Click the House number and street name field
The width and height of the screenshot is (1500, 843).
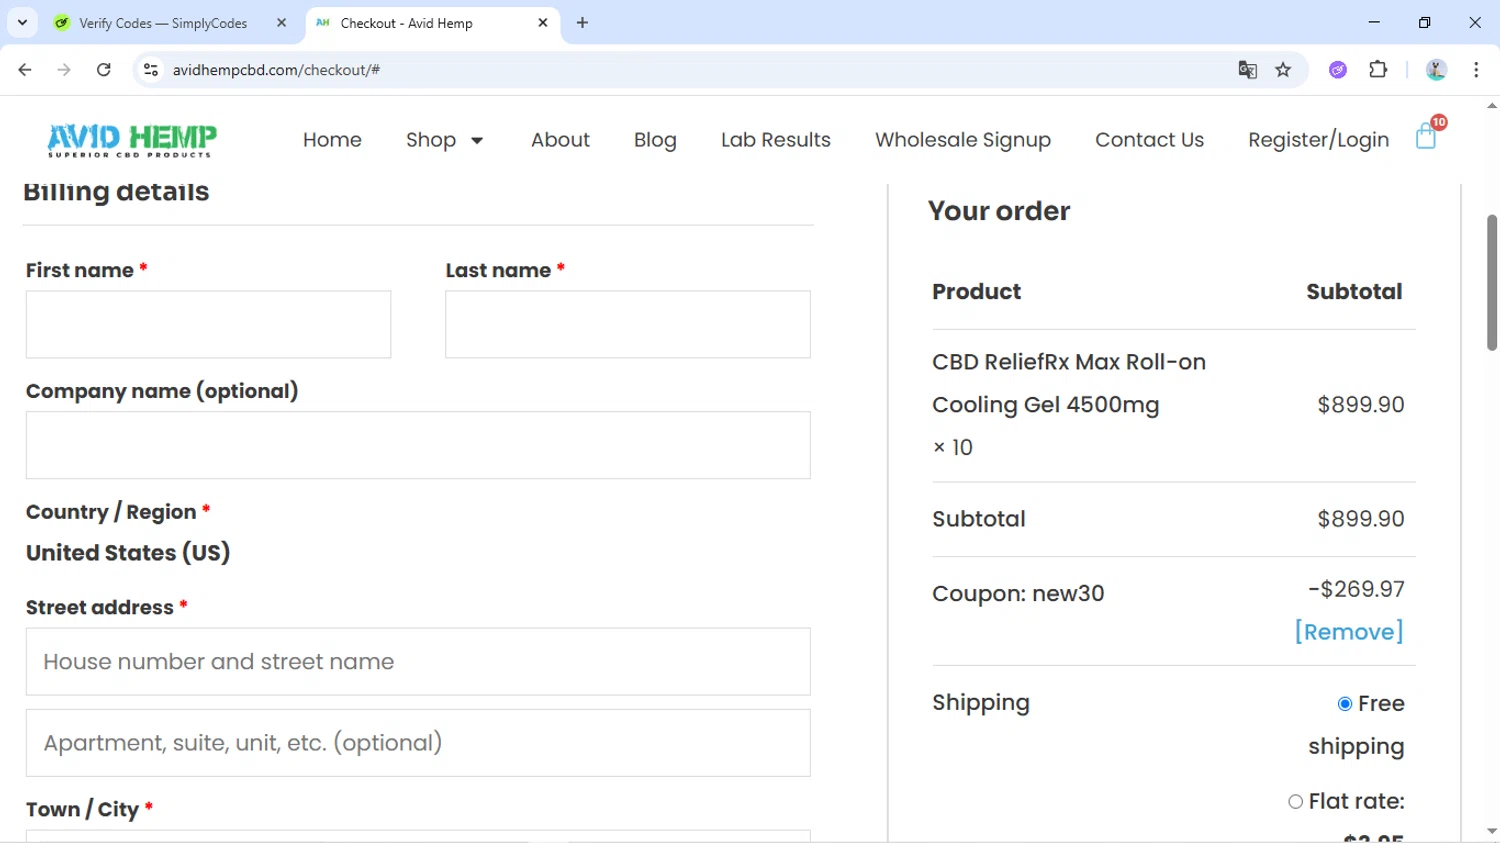pos(418,662)
